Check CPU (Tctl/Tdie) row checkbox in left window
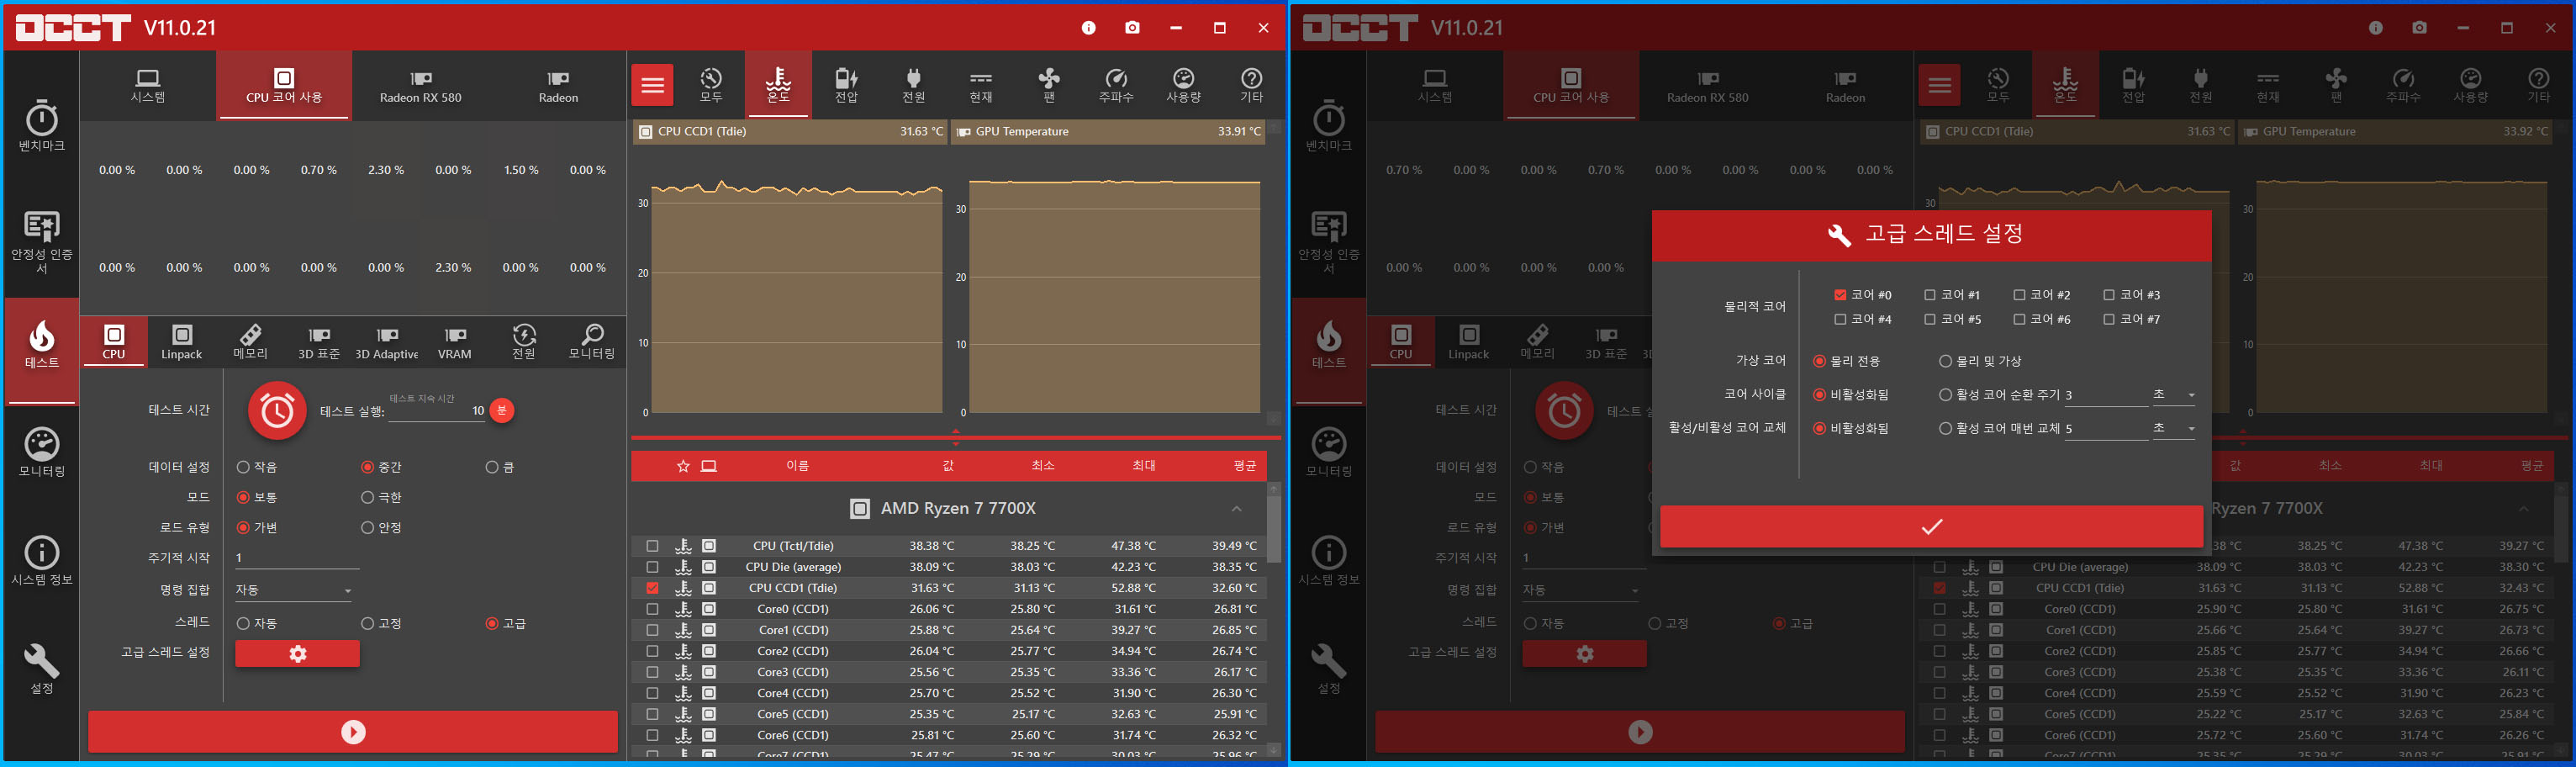The image size is (2576, 767). 652,546
